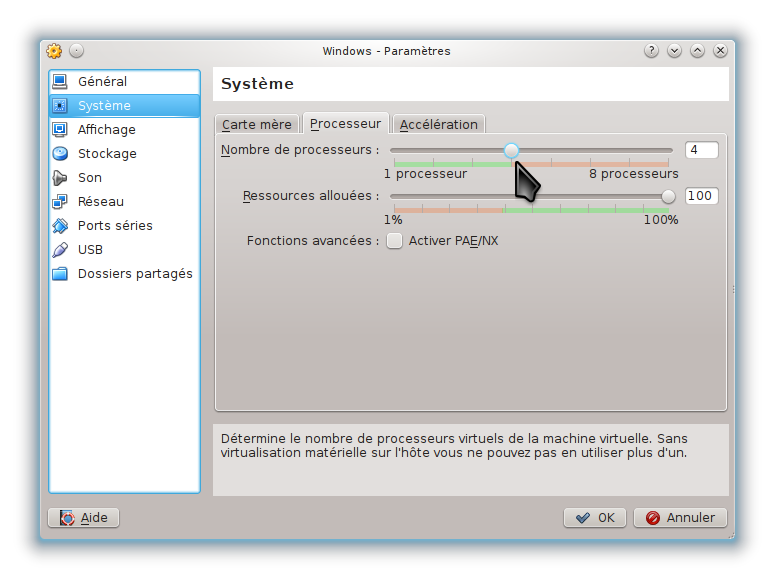This screenshot has height=579, width=775.
Task: Open Aide help button
Action: (84, 518)
